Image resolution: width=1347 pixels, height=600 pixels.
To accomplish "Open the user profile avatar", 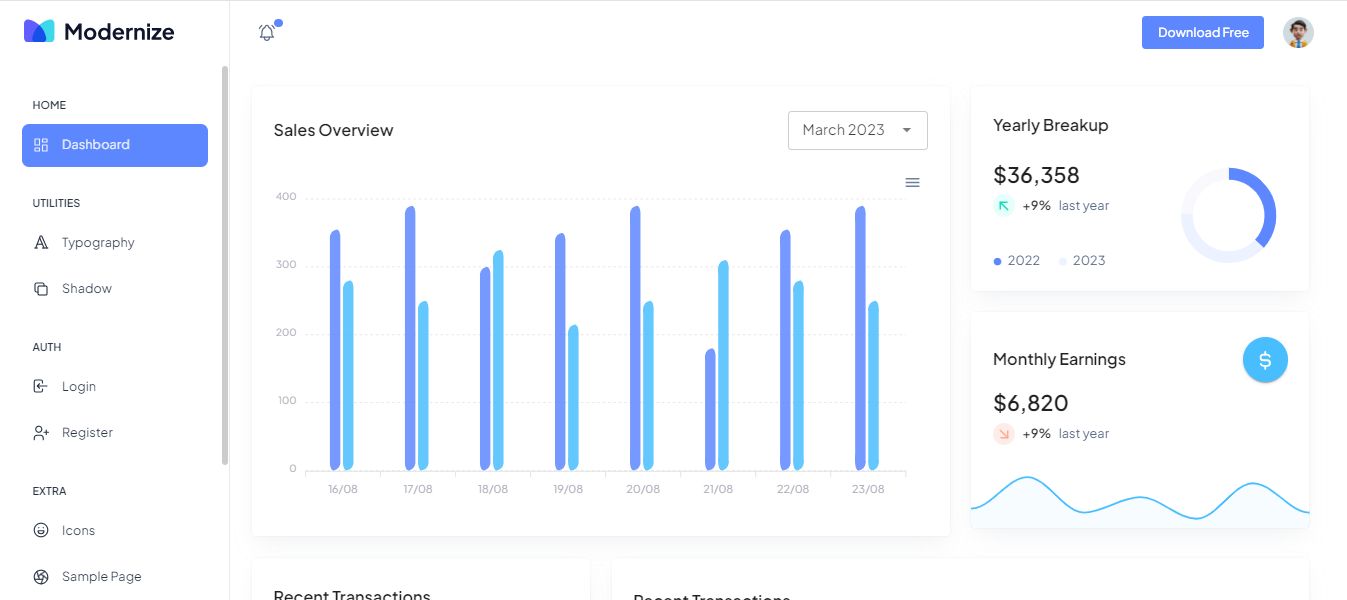I will pos(1298,33).
